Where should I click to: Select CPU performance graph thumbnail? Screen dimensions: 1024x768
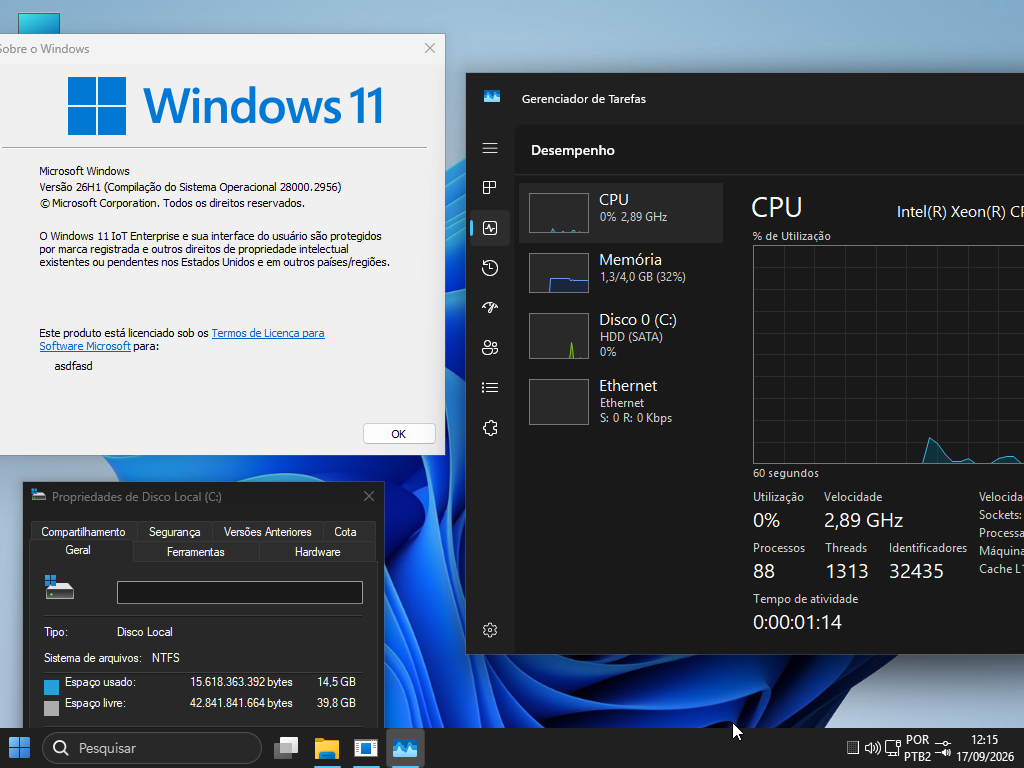tap(558, 213)
